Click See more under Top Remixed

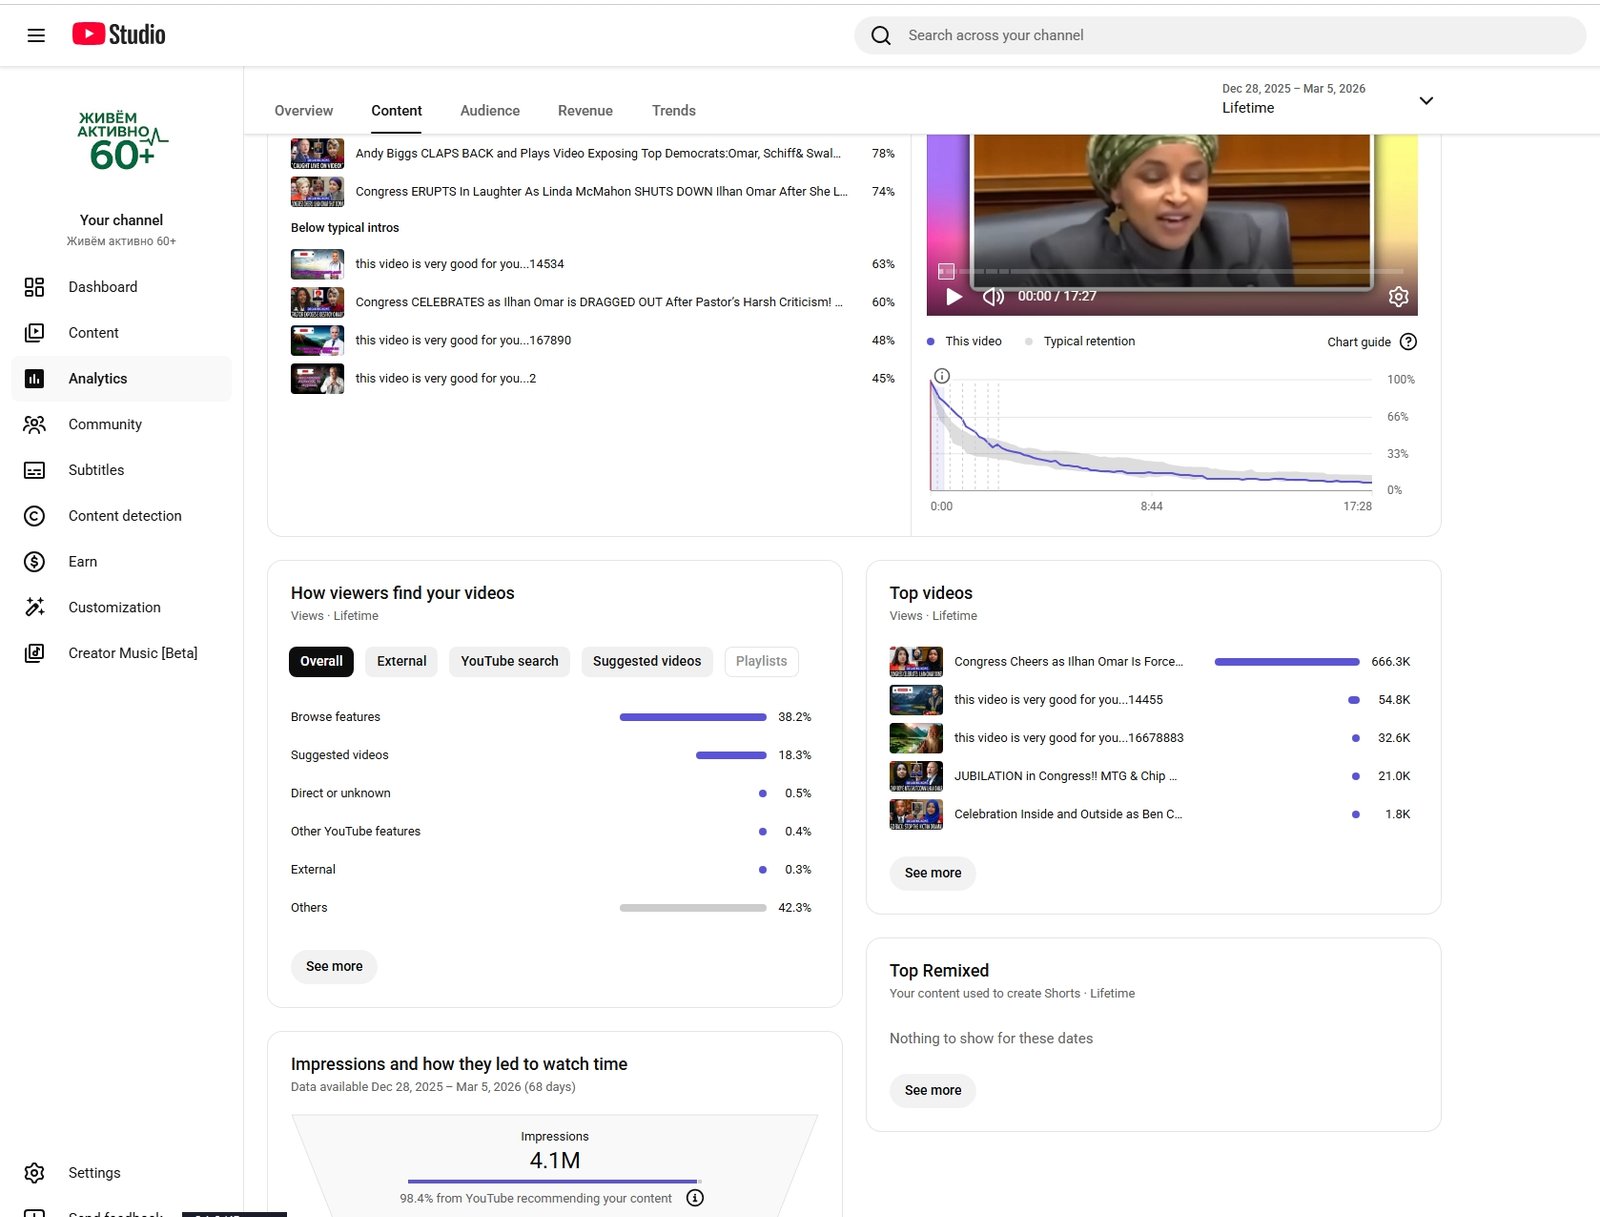pos(932,1090)
